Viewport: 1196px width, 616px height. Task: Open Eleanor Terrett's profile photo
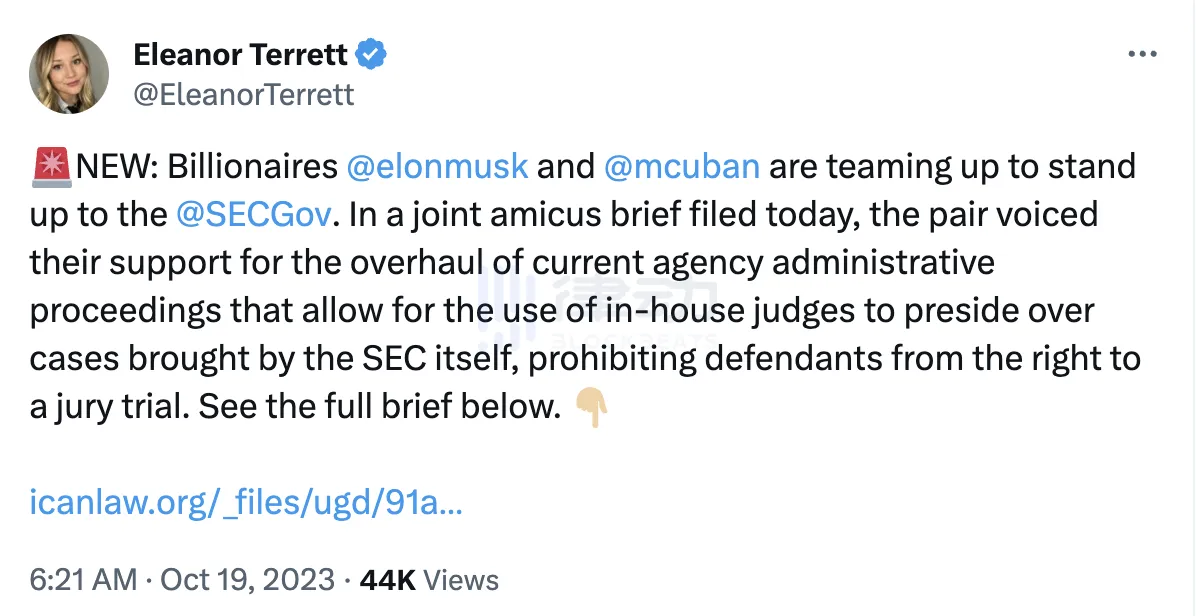tap(69, 74)
